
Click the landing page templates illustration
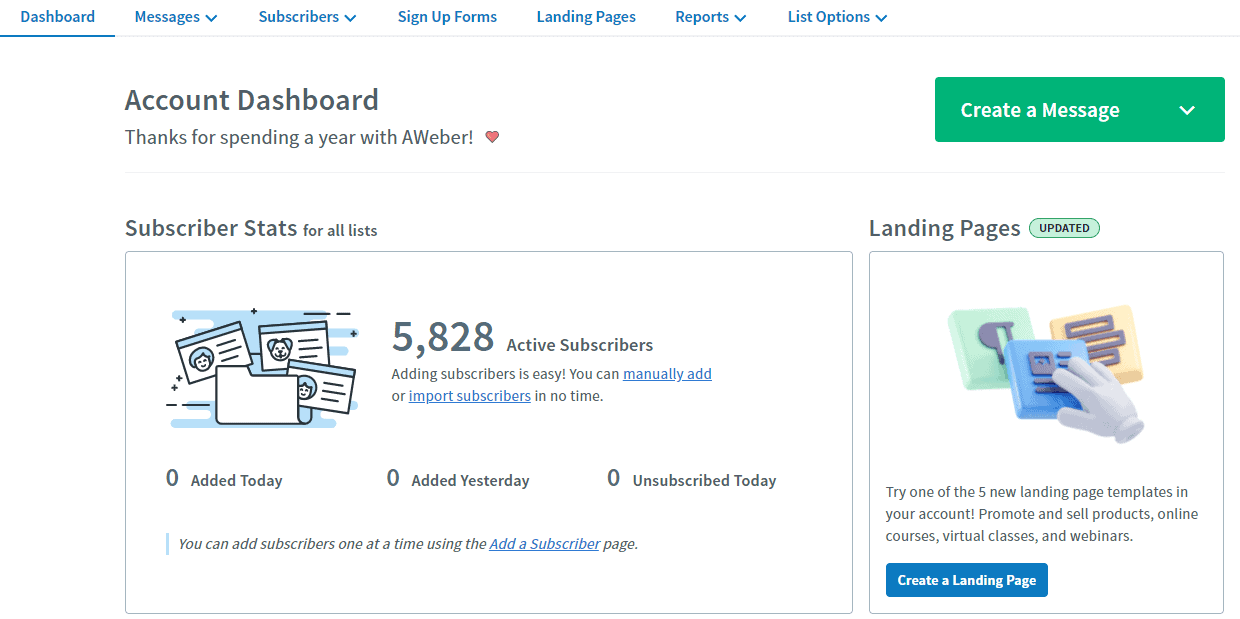tap(1046, 373)
